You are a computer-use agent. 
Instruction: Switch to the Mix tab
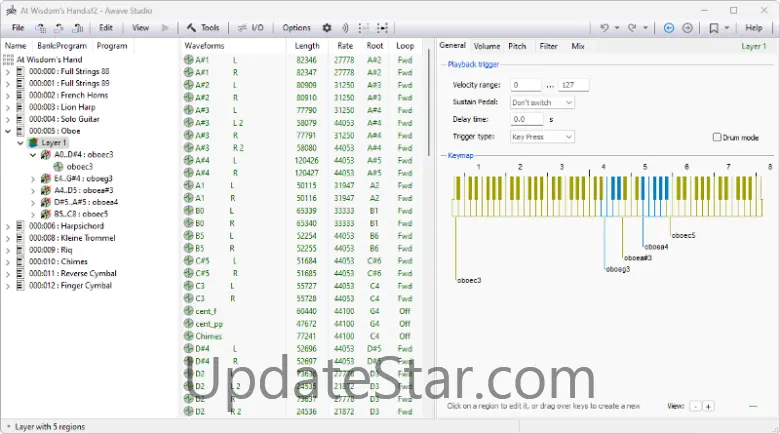pyautogui.click(x=578, y=46)
